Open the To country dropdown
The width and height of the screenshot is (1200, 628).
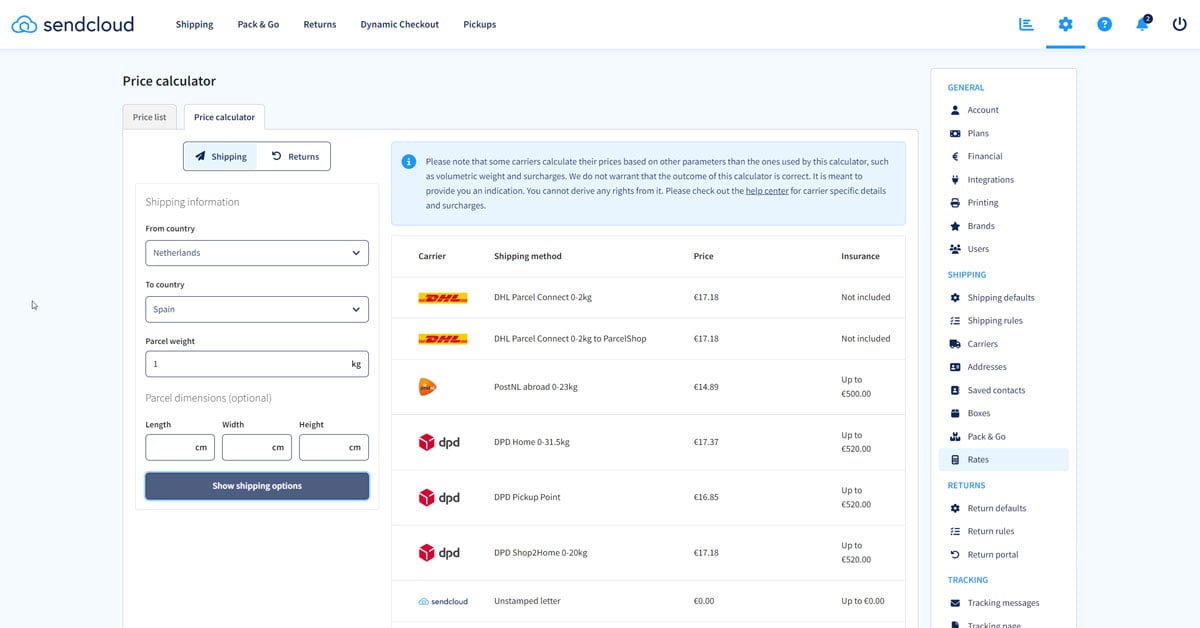(257, 309)
